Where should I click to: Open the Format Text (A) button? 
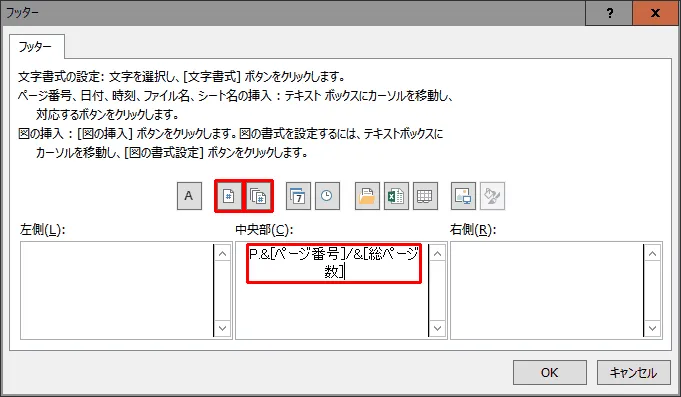coord(189,196)
